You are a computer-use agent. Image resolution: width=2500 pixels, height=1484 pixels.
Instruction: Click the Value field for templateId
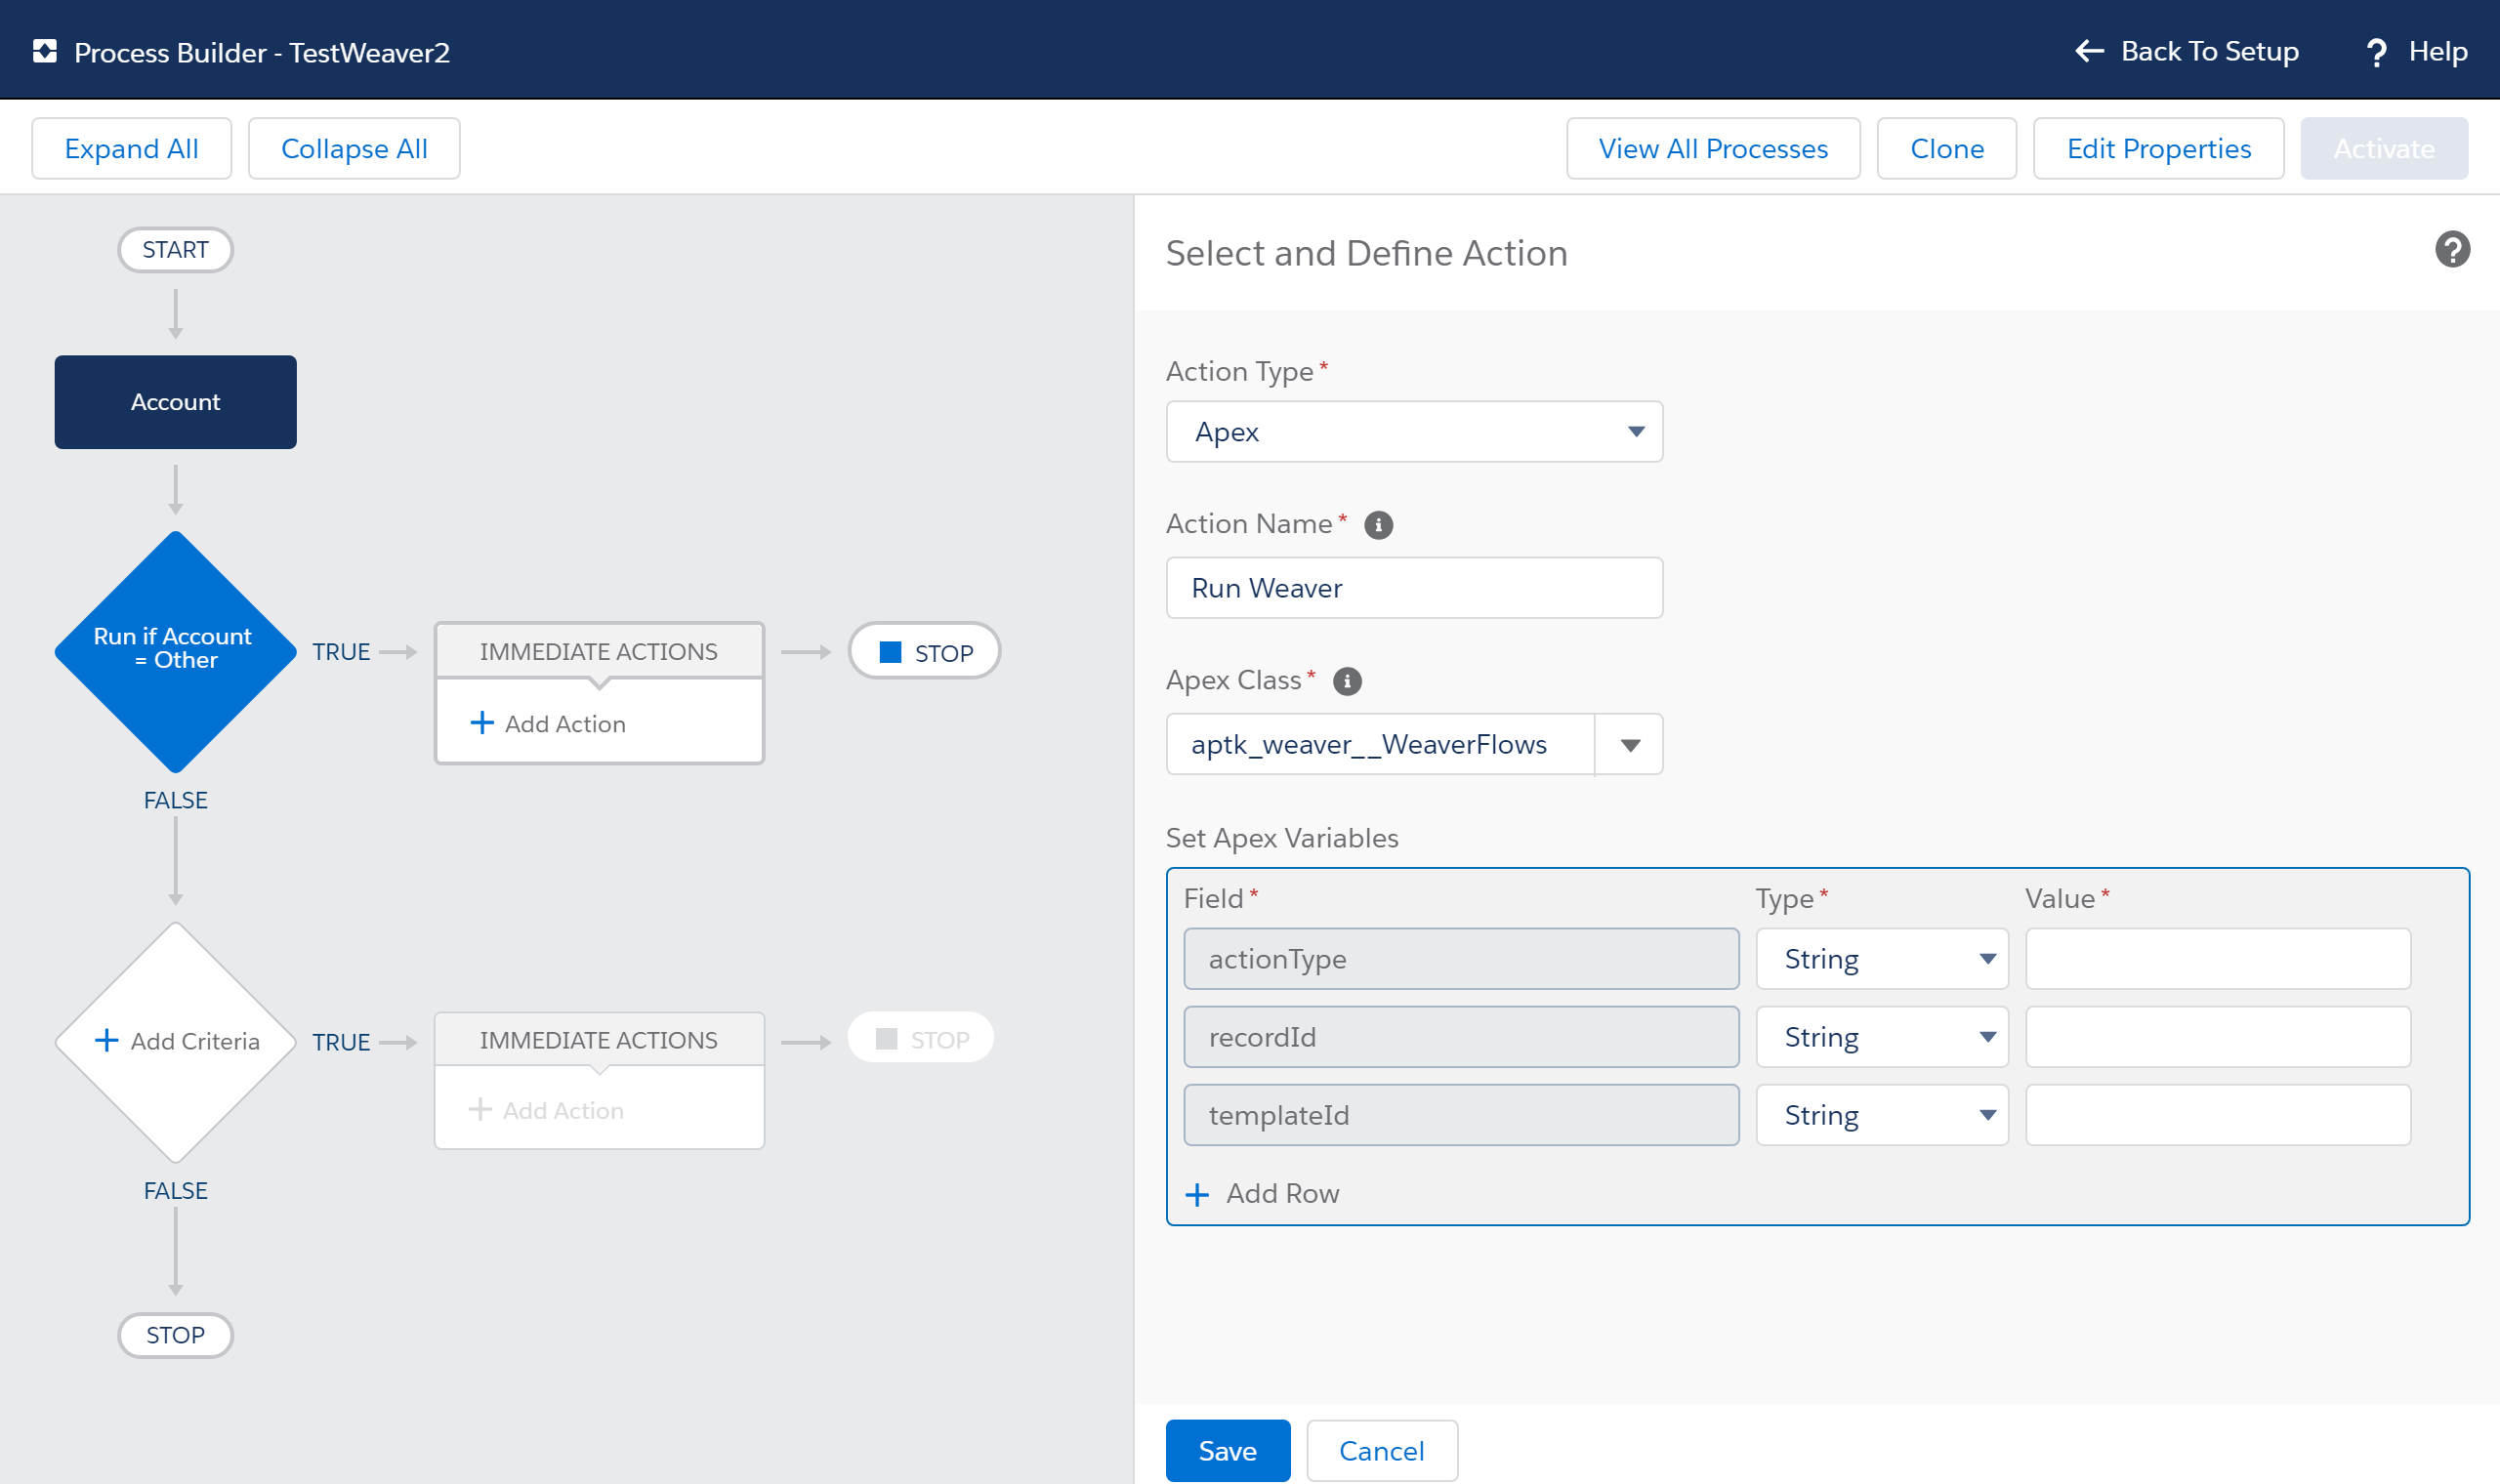(x=2216, y=1114)
